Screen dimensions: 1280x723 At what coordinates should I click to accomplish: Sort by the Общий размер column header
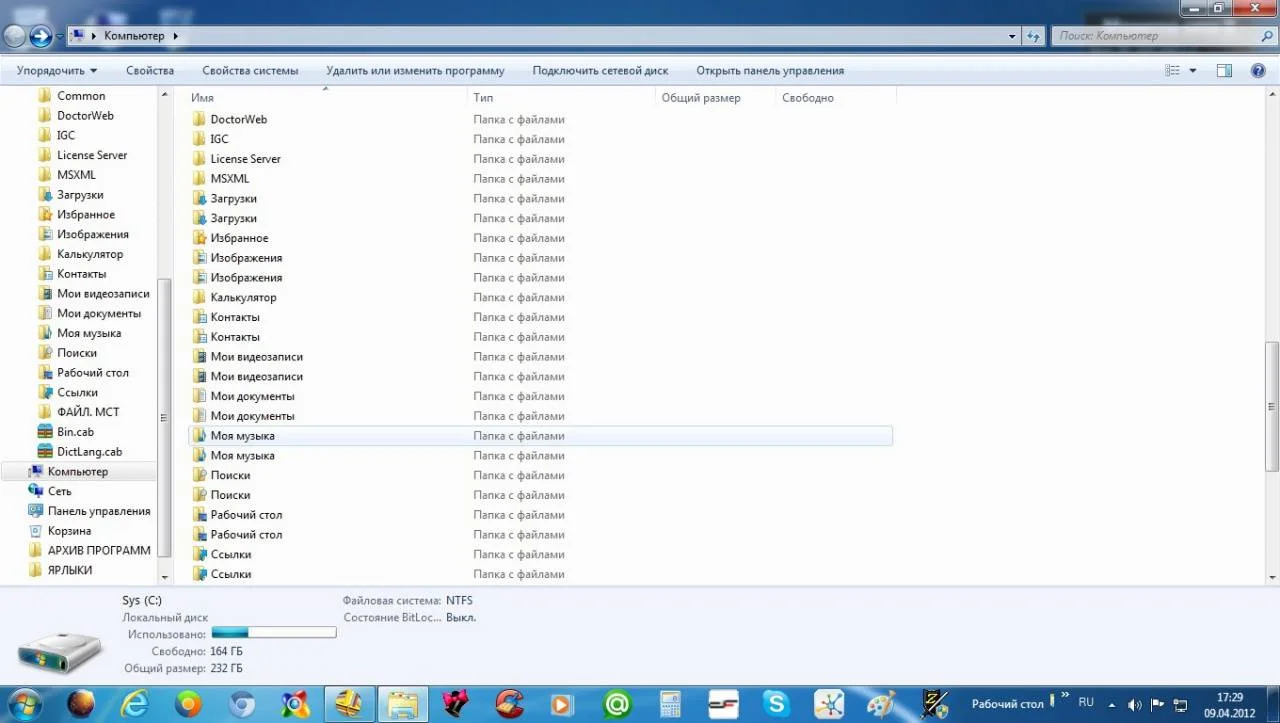click(x=715, y=98)
